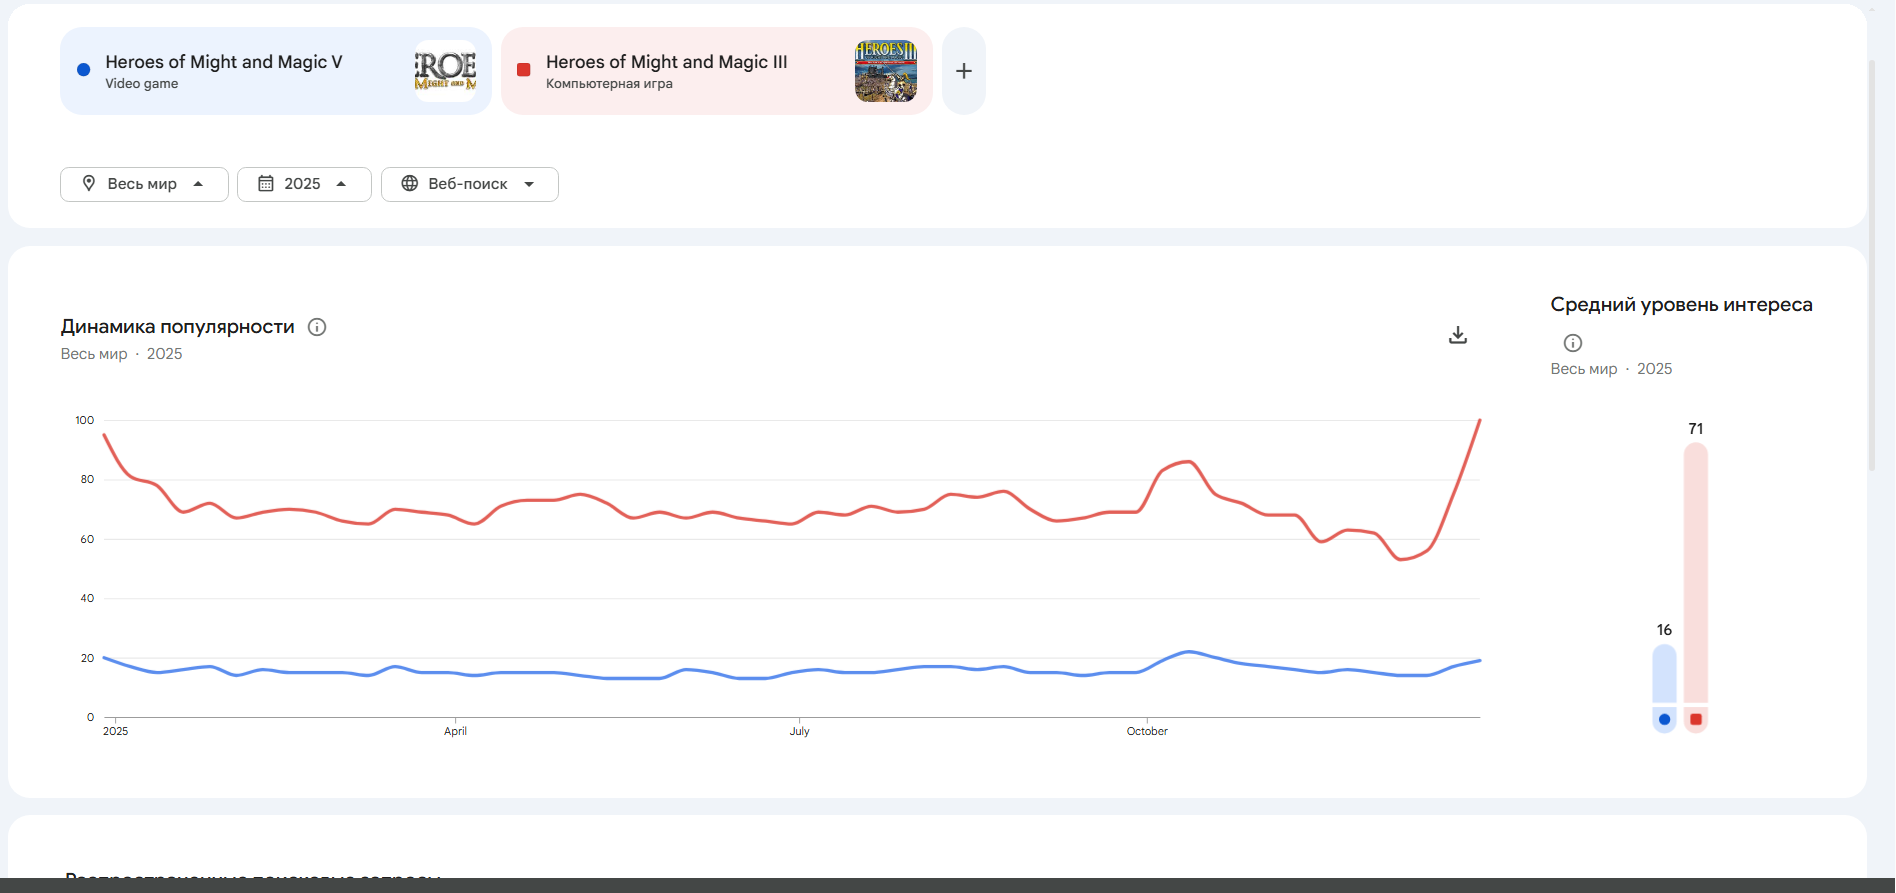Download the popularity dynamics chart data
The height and width of the screenshot is (893, 1896).
pyautogui.click(x=1458, y=335)
